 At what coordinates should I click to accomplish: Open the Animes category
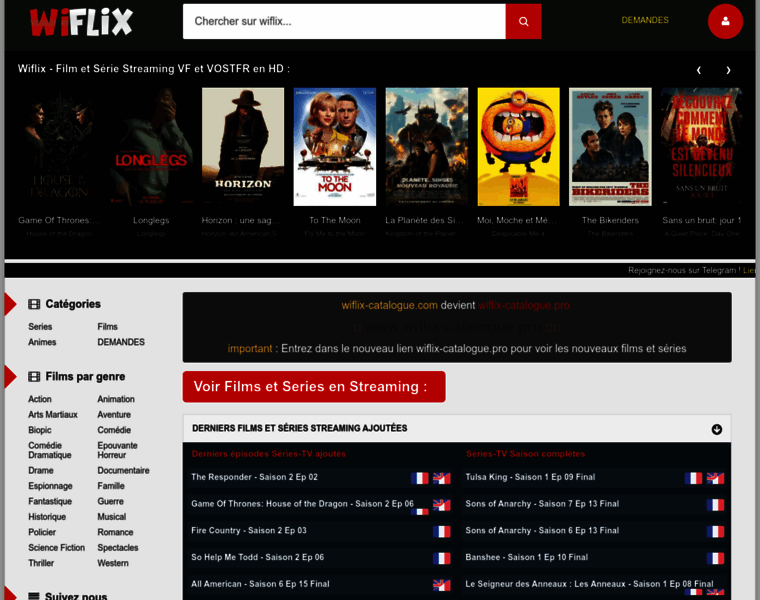(42, 342)
